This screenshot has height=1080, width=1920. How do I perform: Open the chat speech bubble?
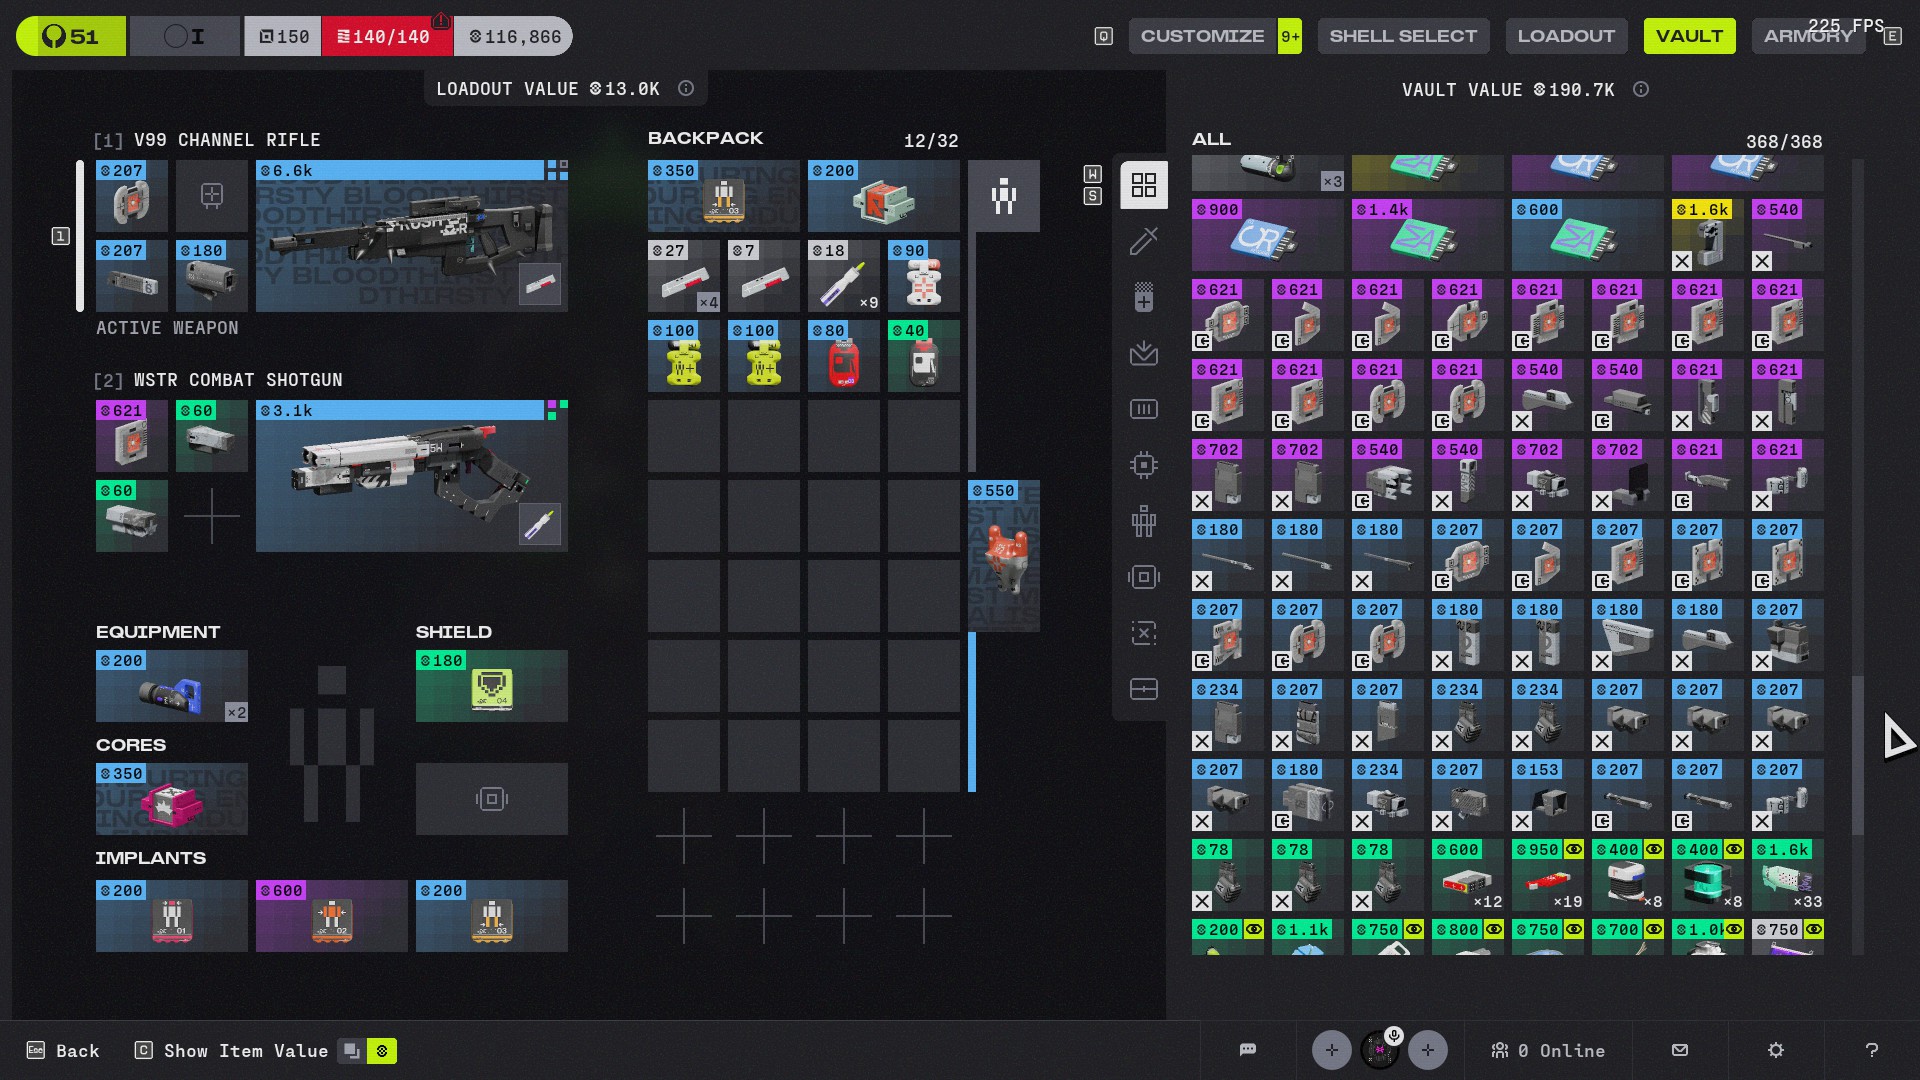(x=1247, y=1050)
